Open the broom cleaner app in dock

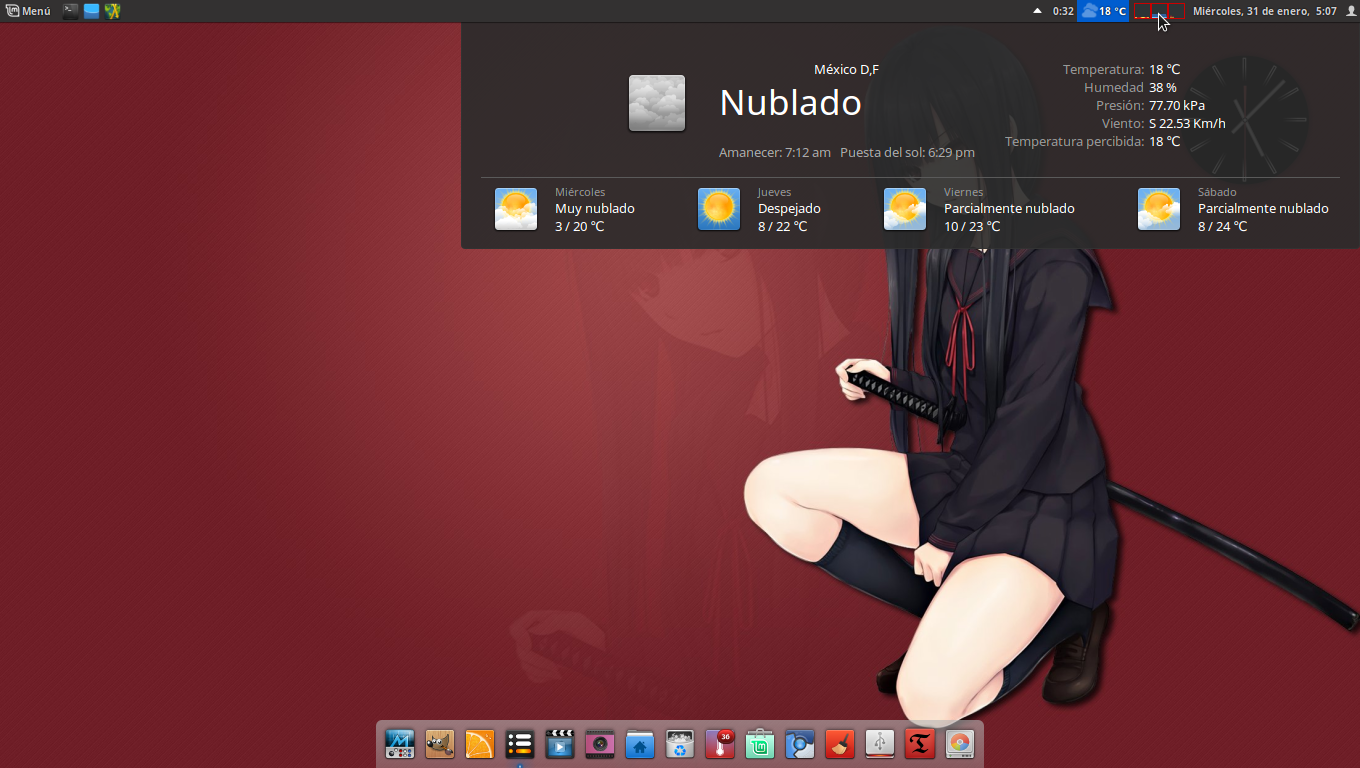click(x=840, y=744)
